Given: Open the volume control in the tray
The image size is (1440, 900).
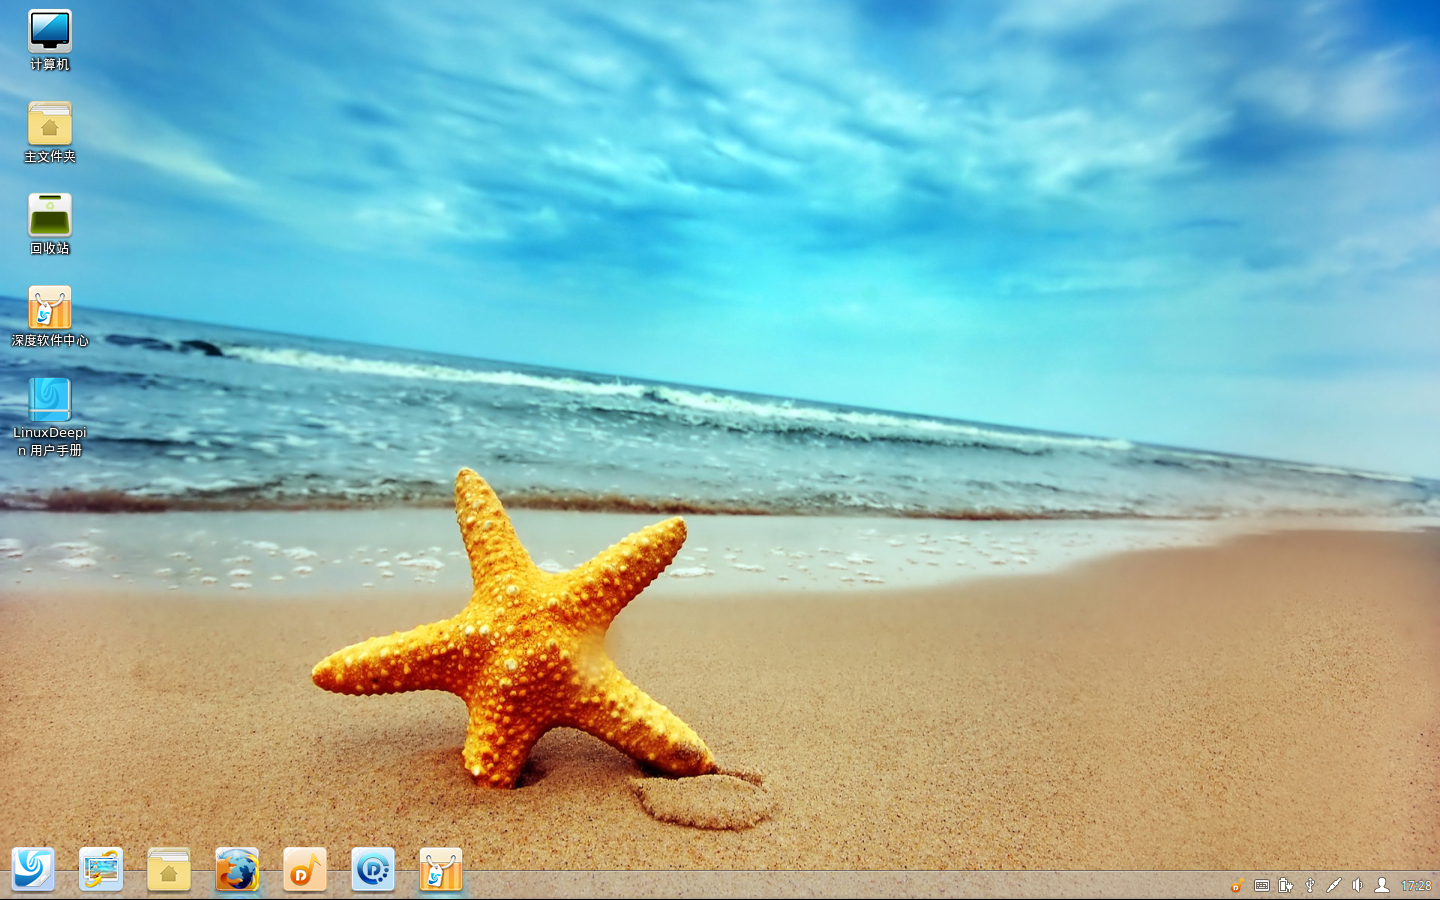Looking at the screenshot, I should coord(1358,885).
